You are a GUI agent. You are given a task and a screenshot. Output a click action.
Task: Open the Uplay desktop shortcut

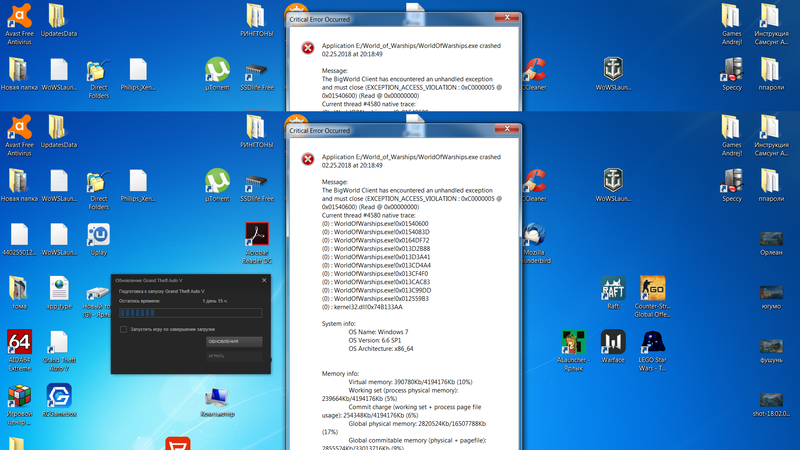tap(98, 236)
